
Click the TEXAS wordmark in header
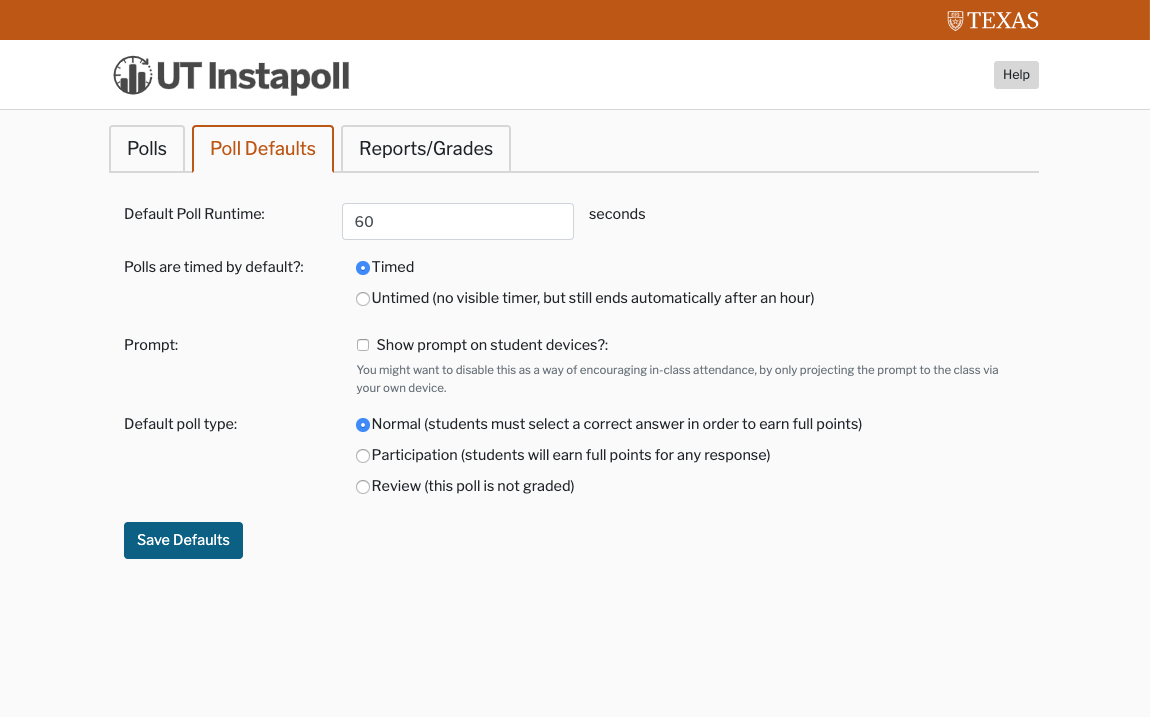coord(1003,20)
